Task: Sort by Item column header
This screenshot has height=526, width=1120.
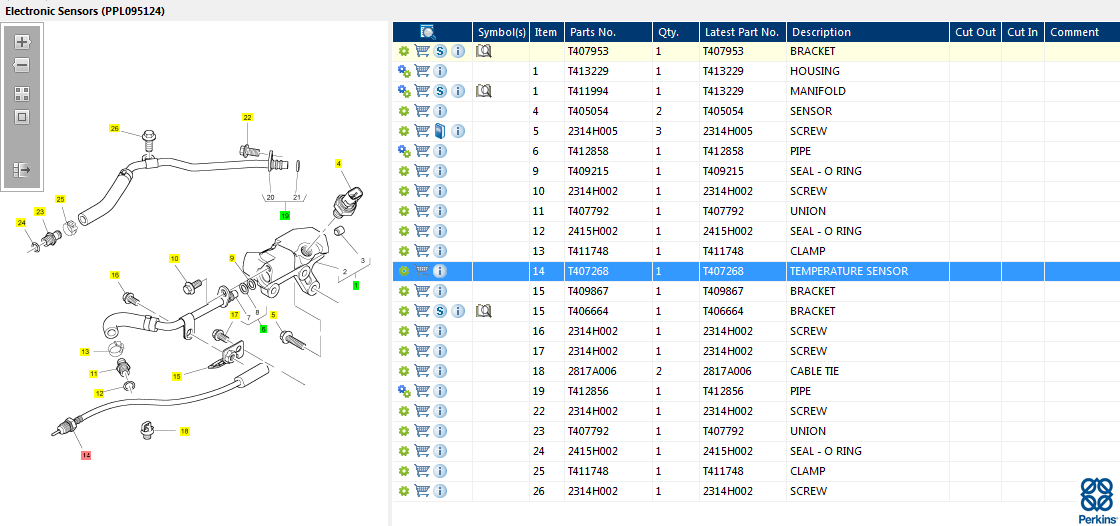Action: click(546, 32)
